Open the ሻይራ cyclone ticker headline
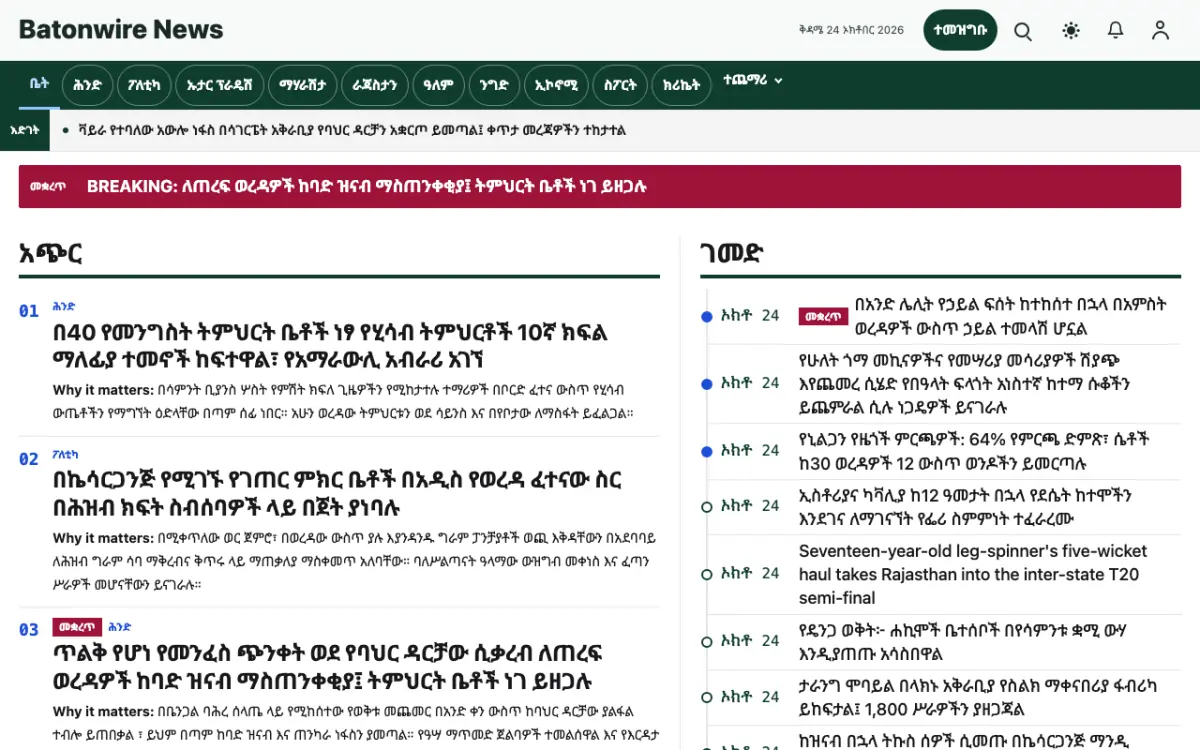This screenshot has height=750, width=1200. point(352,131)
